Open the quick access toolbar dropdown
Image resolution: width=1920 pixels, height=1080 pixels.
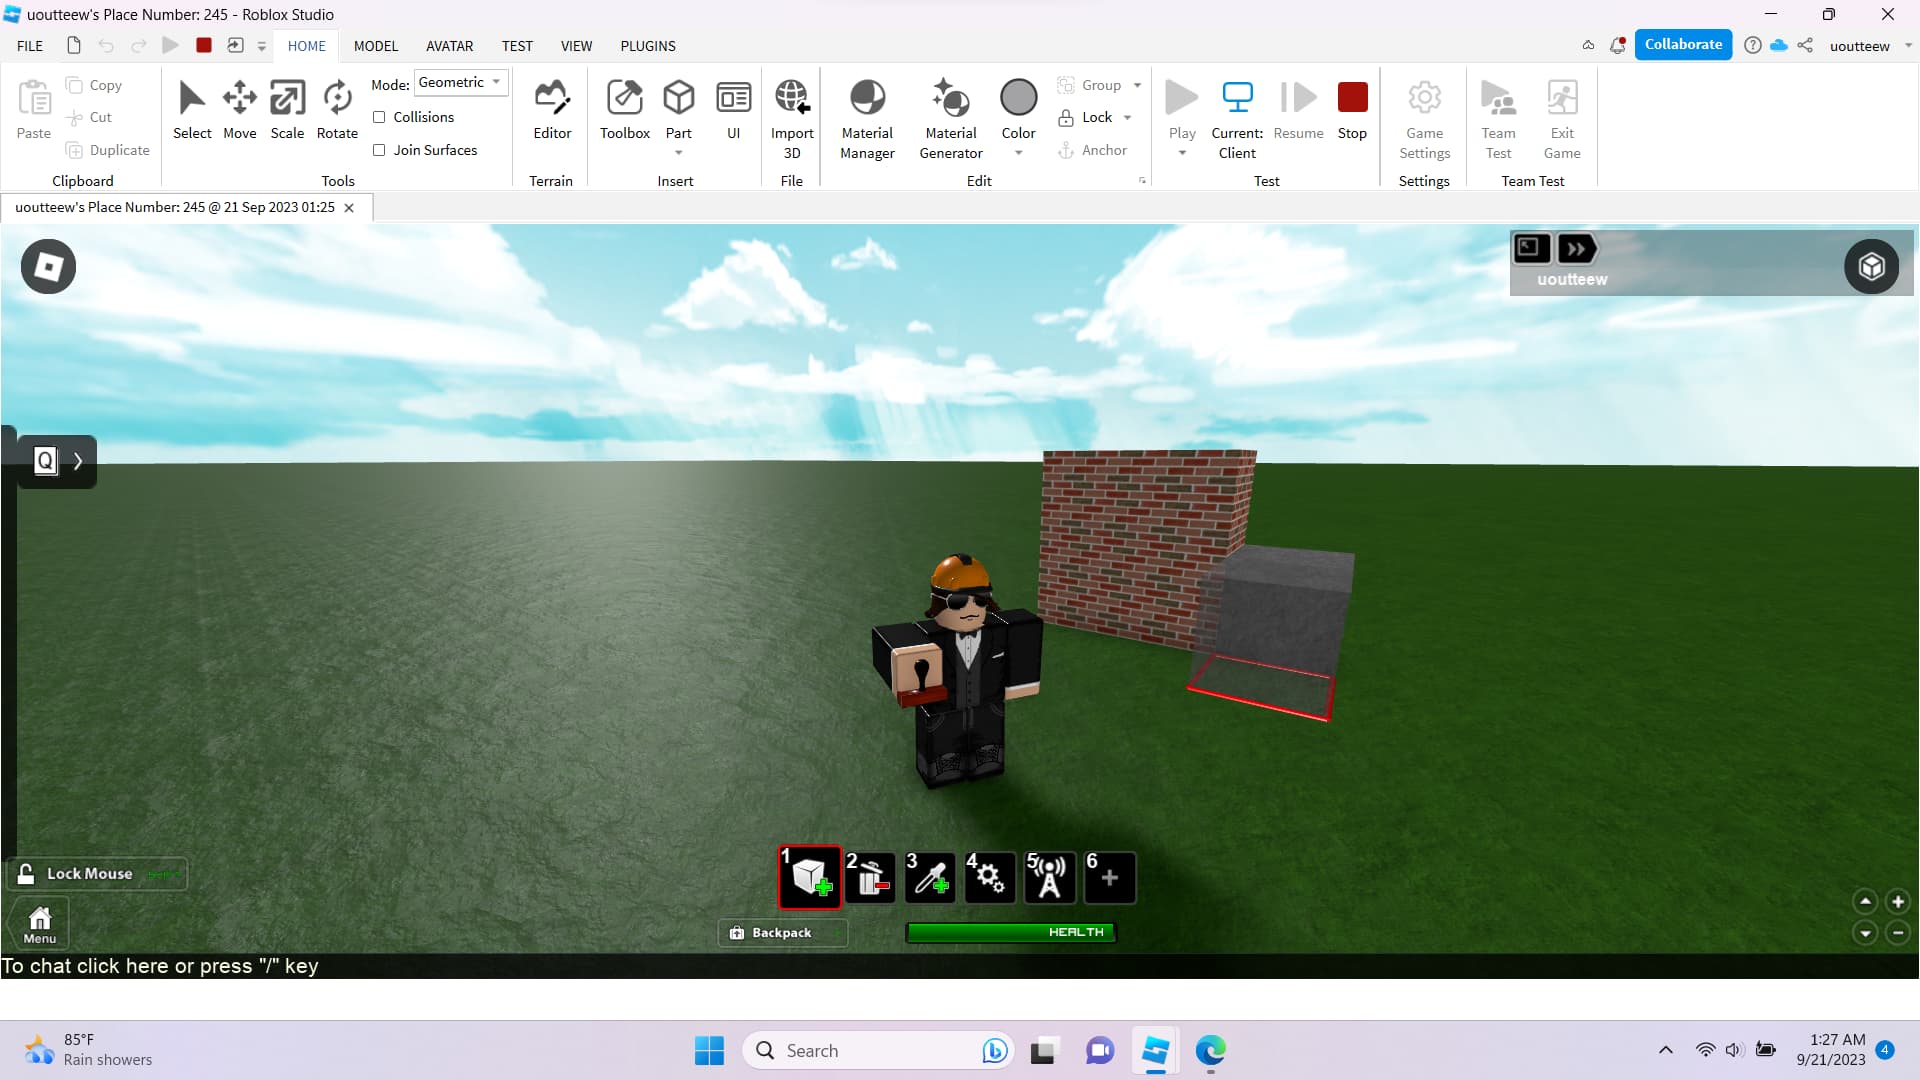click(261, 46)
